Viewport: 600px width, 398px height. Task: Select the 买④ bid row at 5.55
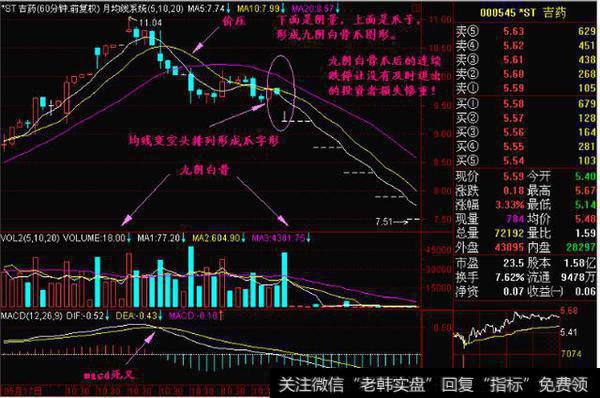pyautogui.click(x=526, y=146)
